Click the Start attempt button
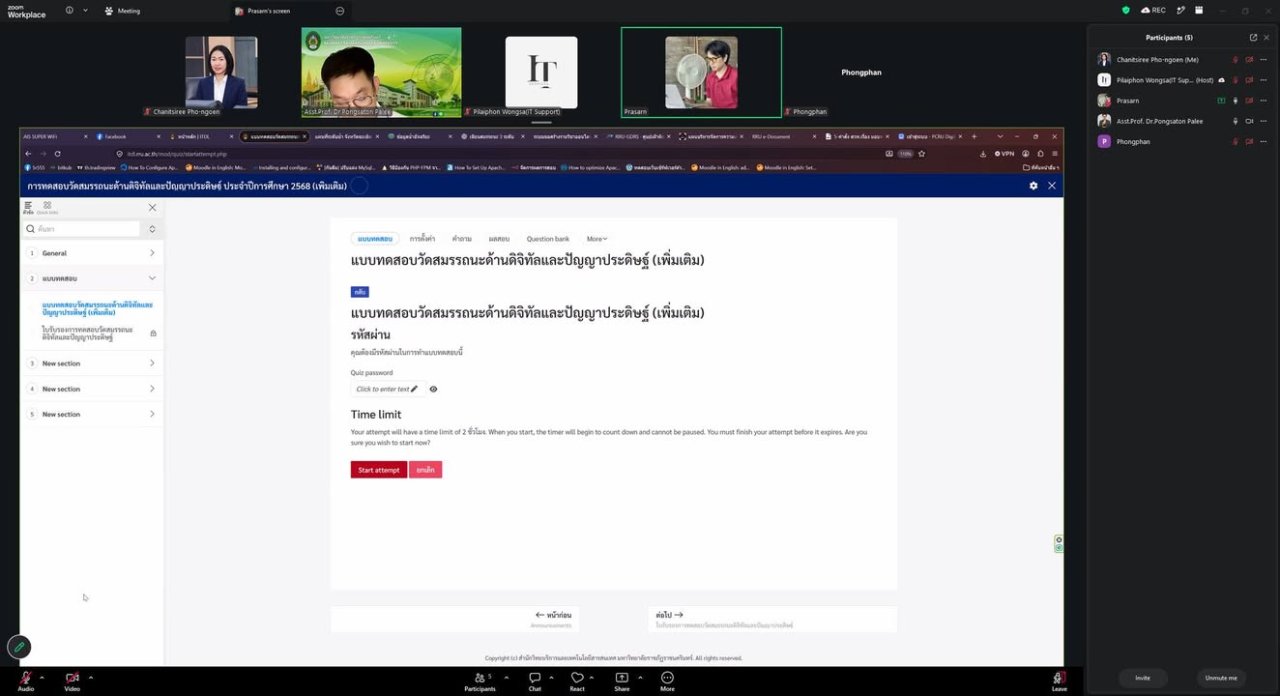 (x=379, y=470)
